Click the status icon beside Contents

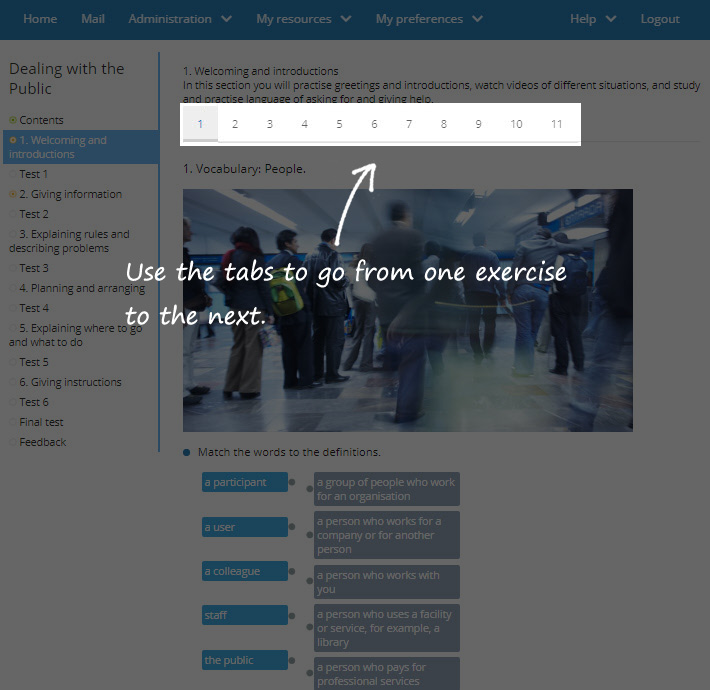click(x=13, y=120)
